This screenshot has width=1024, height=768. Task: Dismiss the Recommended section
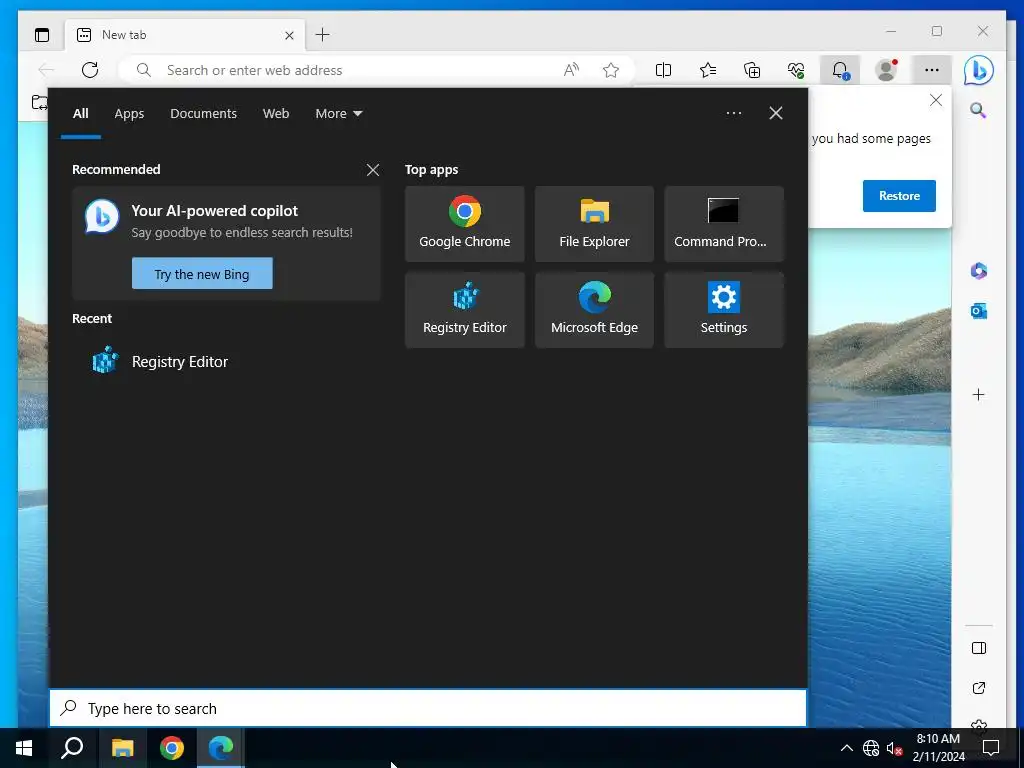pos(373,170)
